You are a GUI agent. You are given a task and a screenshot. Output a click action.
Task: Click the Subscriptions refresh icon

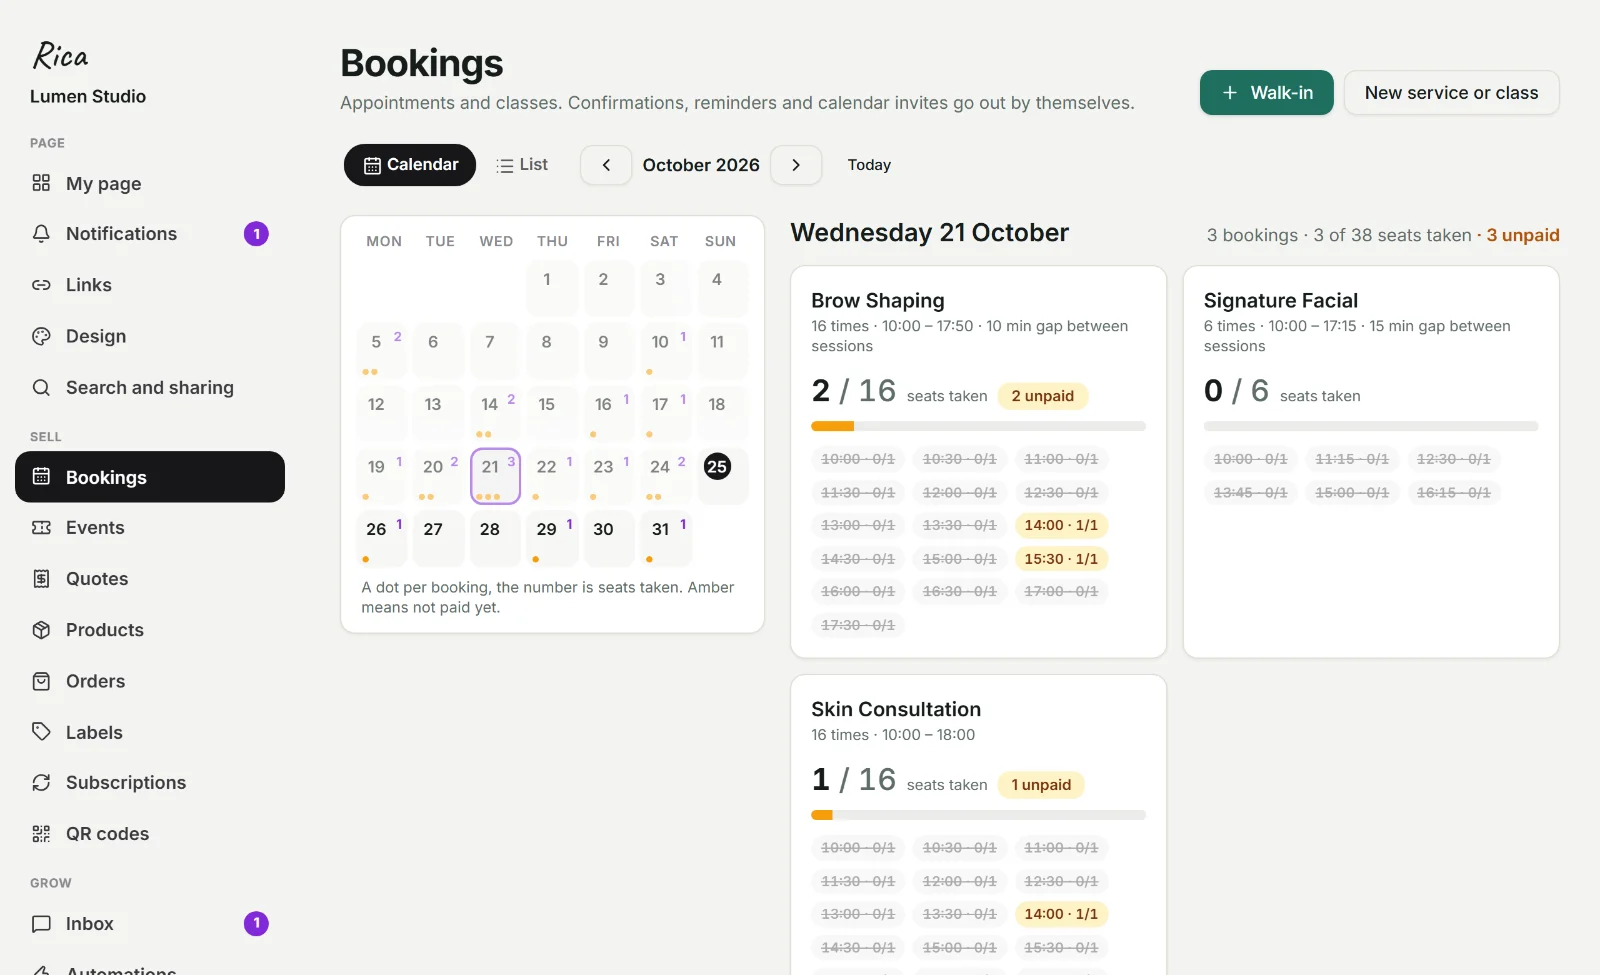tap(41, 783)
